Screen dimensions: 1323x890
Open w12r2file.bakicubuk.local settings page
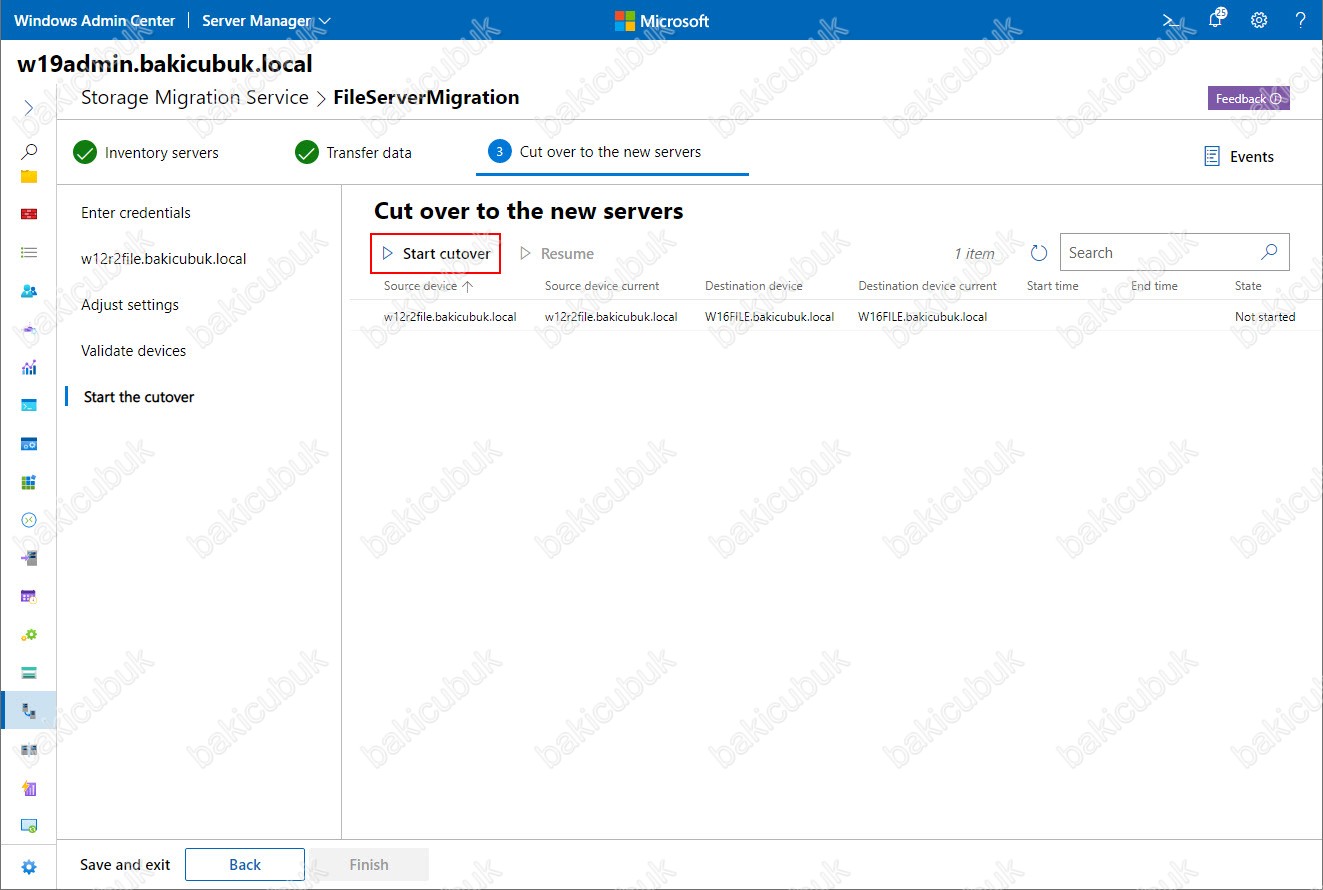[164, 259]
